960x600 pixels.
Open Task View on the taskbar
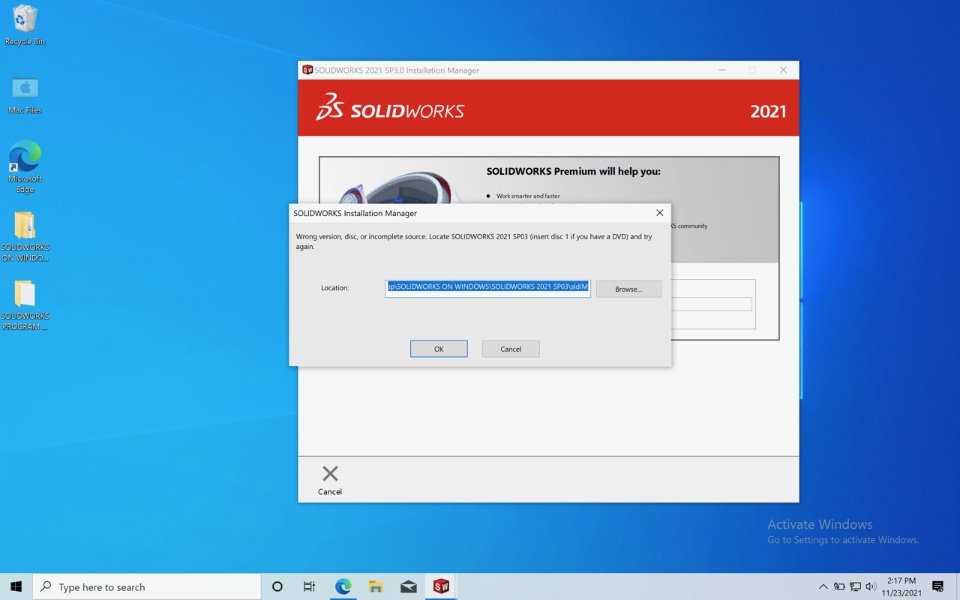pos(309,587)
